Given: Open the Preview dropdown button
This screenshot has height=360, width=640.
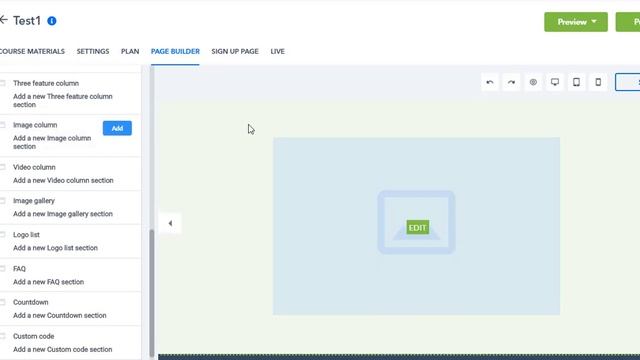Looking at the screenshot, I should (576, 22).
